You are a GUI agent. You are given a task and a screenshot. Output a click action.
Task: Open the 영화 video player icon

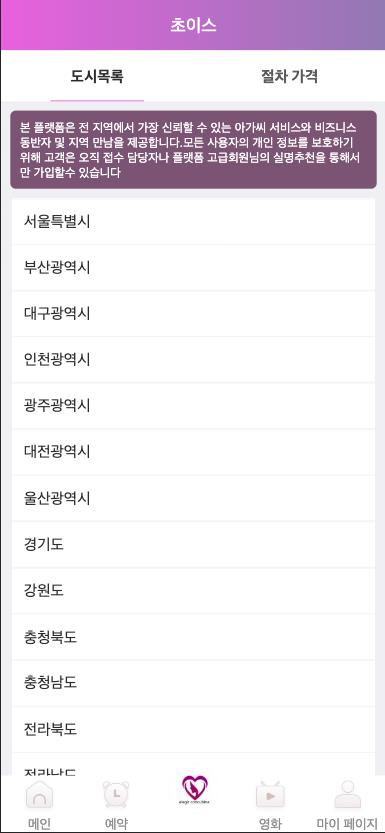(x=270, y=795)
